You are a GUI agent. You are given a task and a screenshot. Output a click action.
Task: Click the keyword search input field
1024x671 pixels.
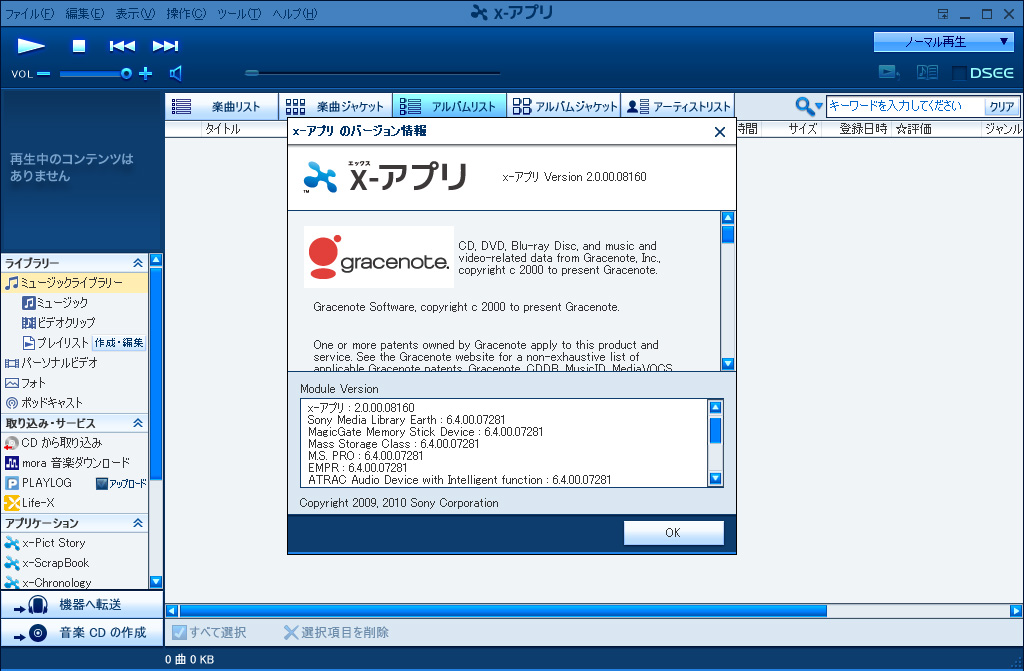click(x=904, y=106)
